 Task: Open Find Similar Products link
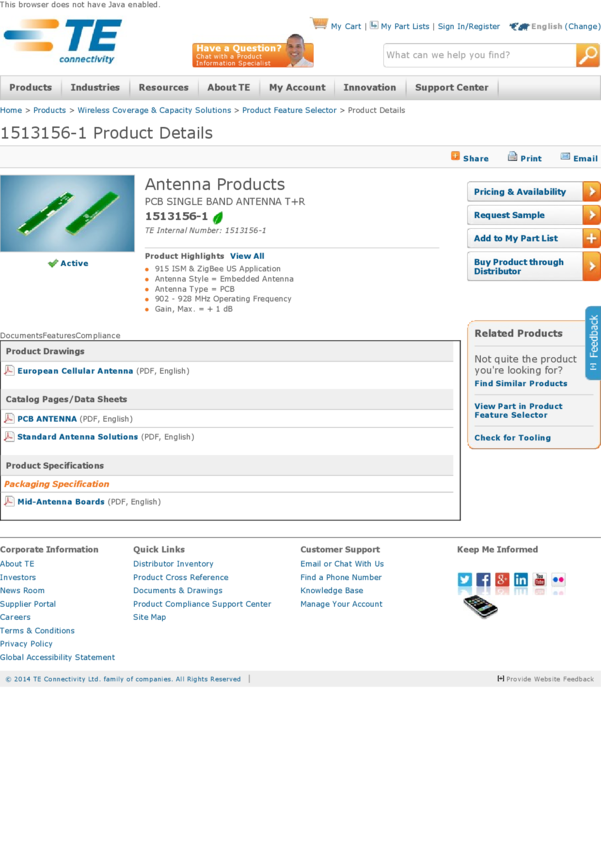click(521, 383)
